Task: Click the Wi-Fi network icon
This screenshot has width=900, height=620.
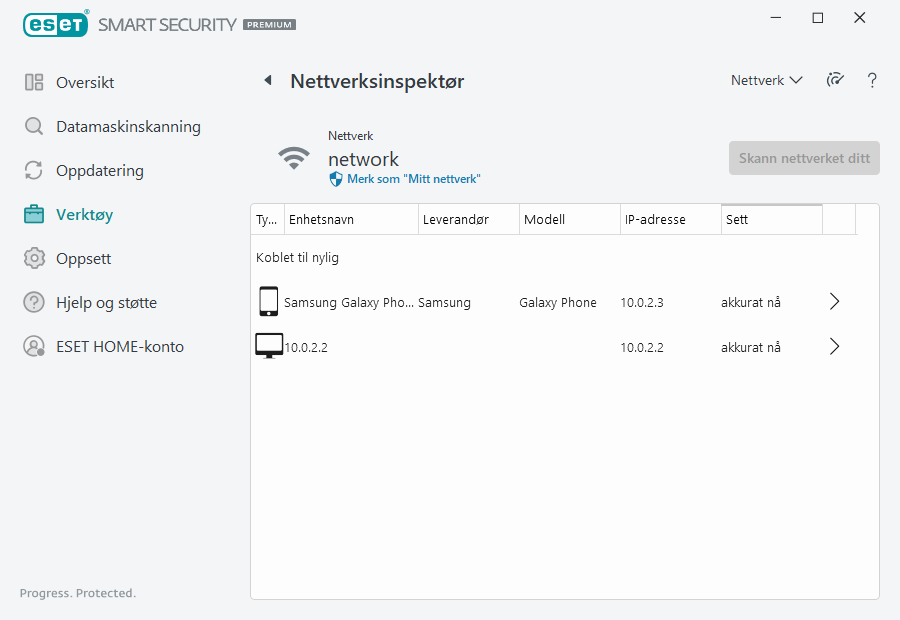Action: 294,158
